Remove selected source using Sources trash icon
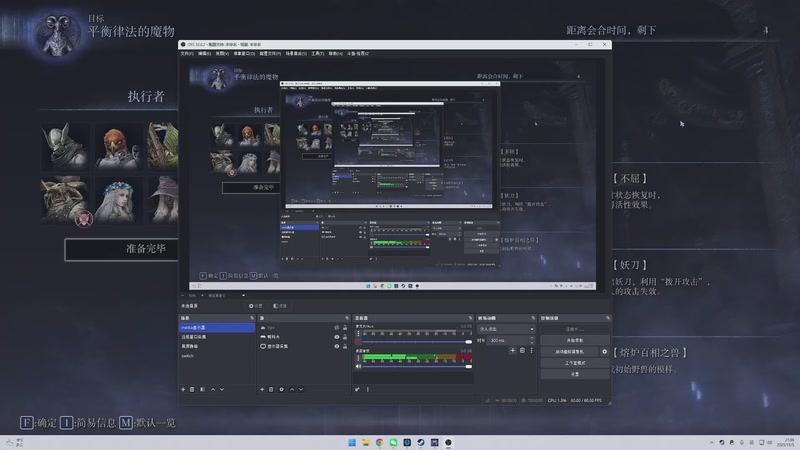 click(x=271, y=389)
